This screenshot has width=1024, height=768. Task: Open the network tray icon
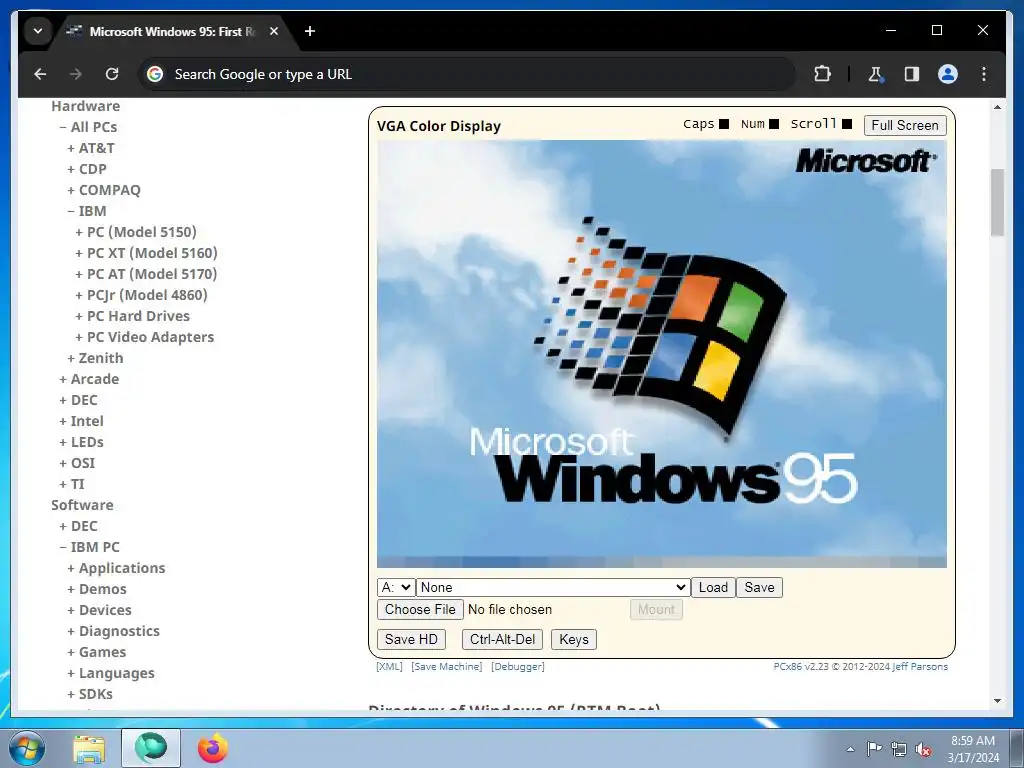tap(899, 749)
